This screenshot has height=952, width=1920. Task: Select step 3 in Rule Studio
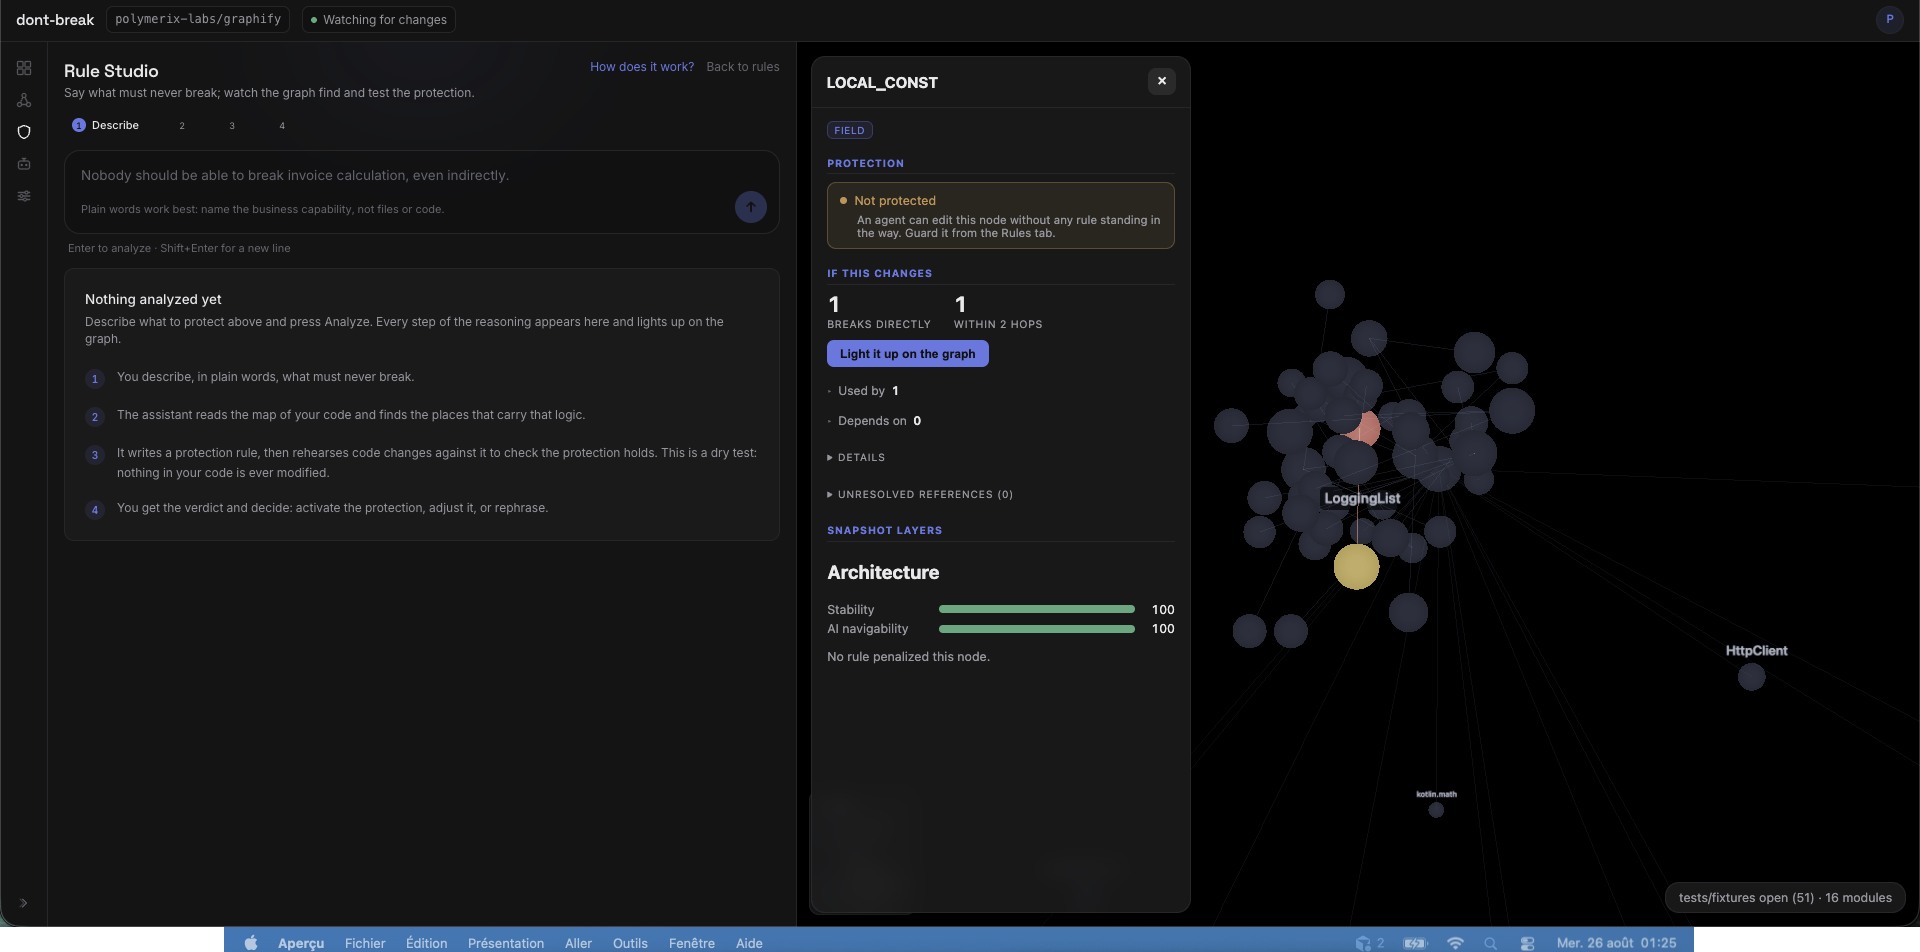coord(232,125)
